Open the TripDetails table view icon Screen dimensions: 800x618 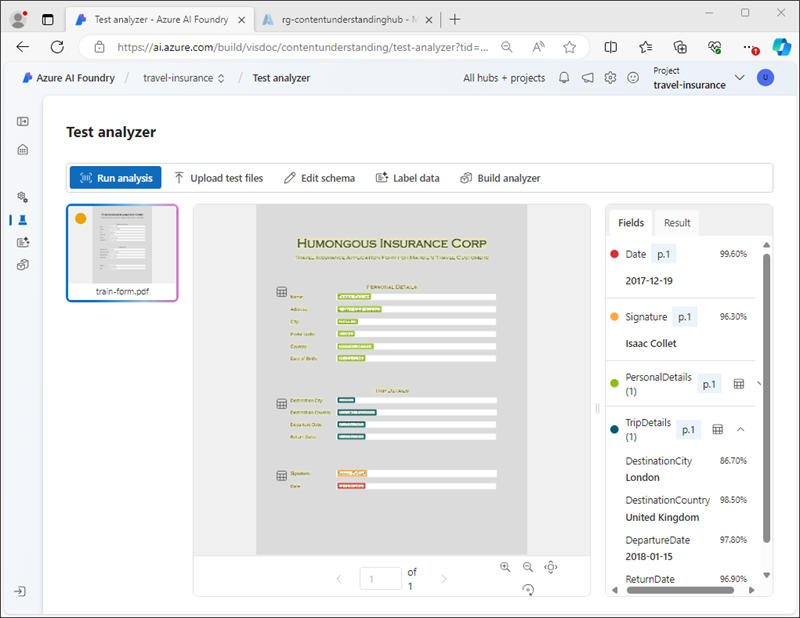pyautogui.click(x=717, y=429)
